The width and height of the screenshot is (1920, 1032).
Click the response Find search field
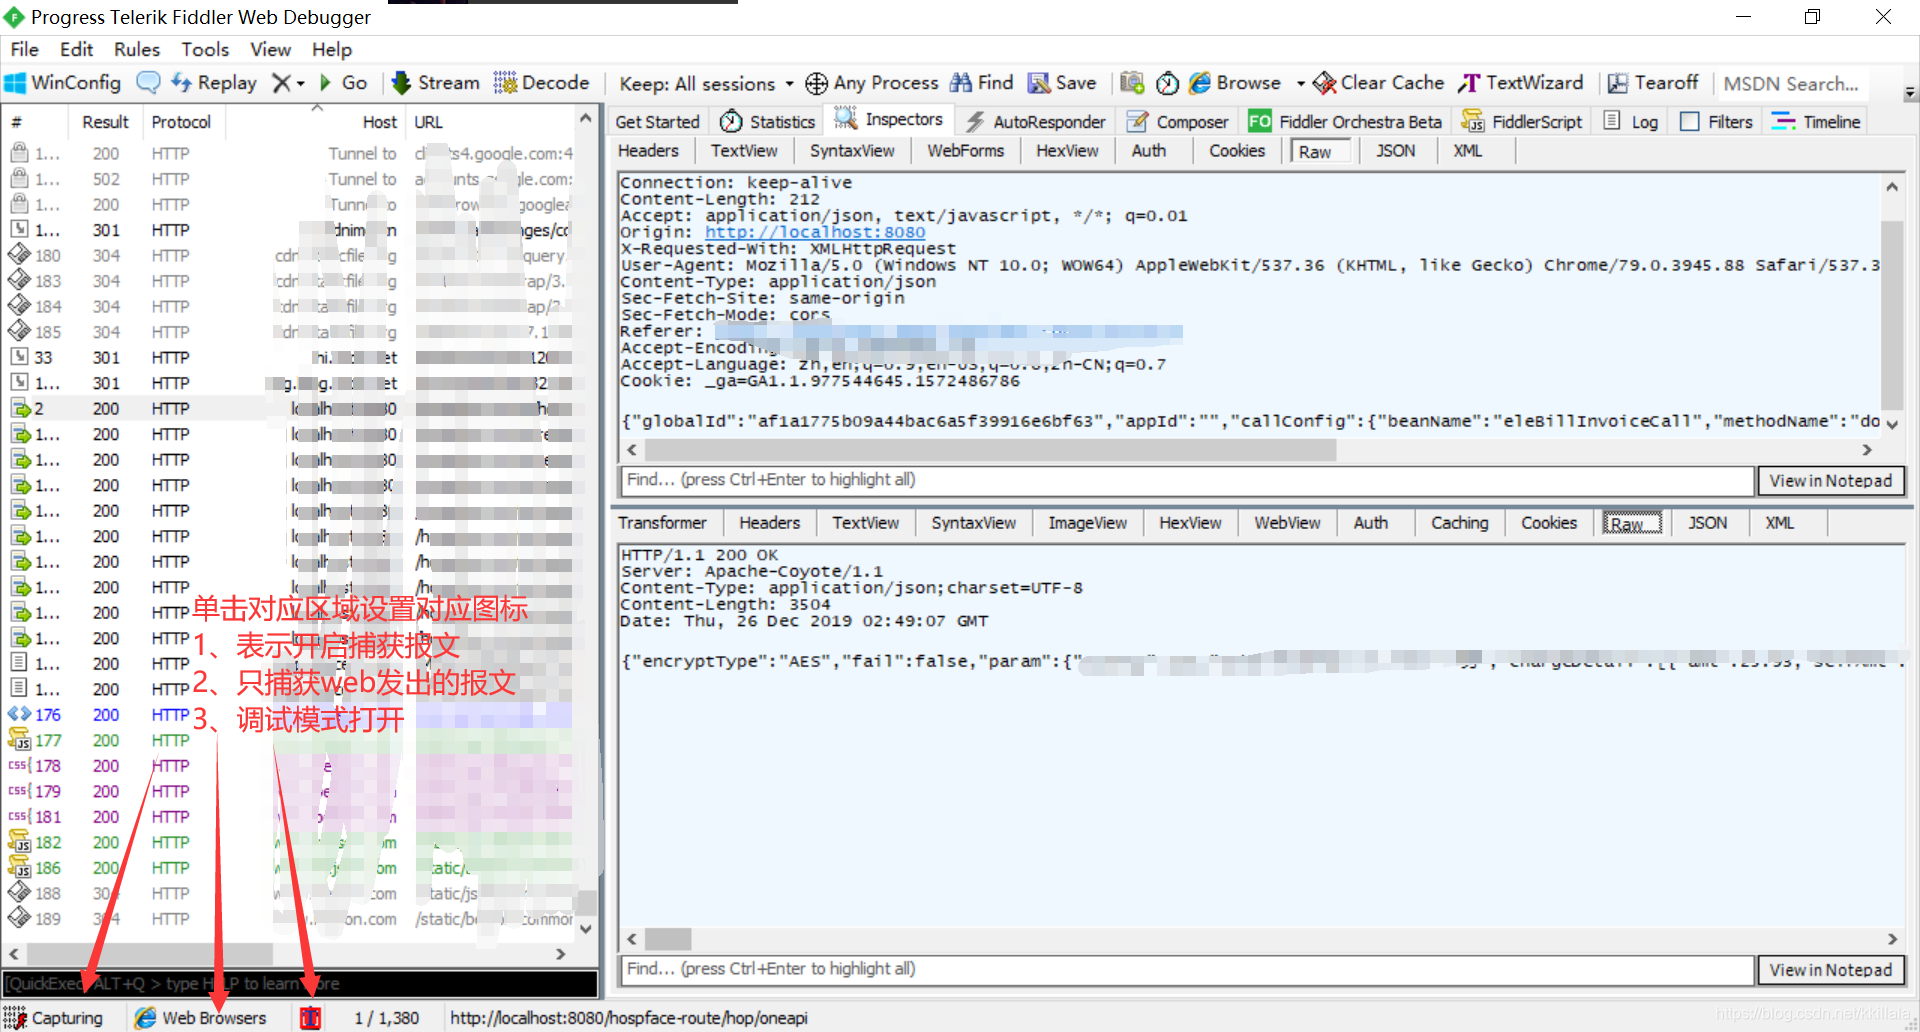[1187, 969]
